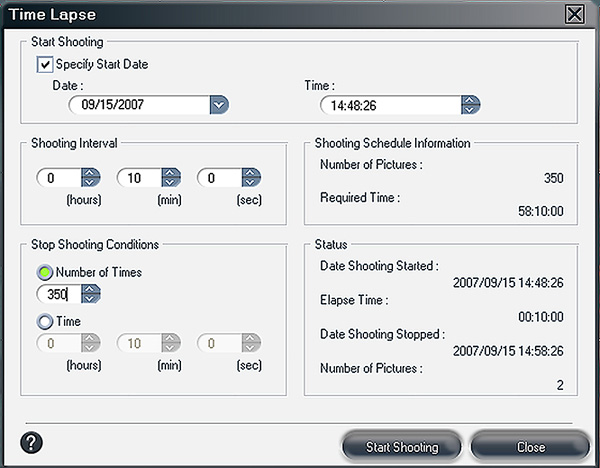
Task: Open the start Date dropdown calendar
Action: coord(219,104)
